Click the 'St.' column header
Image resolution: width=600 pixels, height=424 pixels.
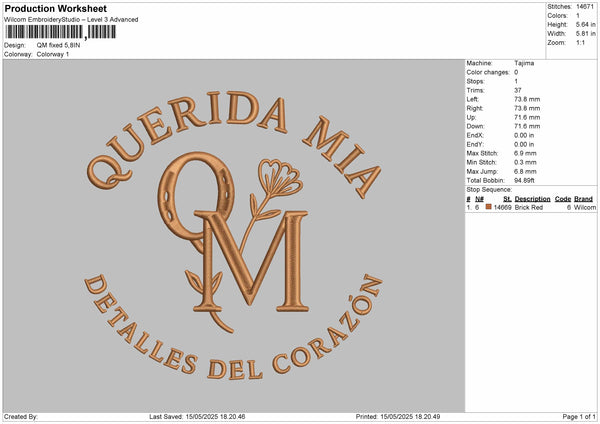[x=507, y=199]
